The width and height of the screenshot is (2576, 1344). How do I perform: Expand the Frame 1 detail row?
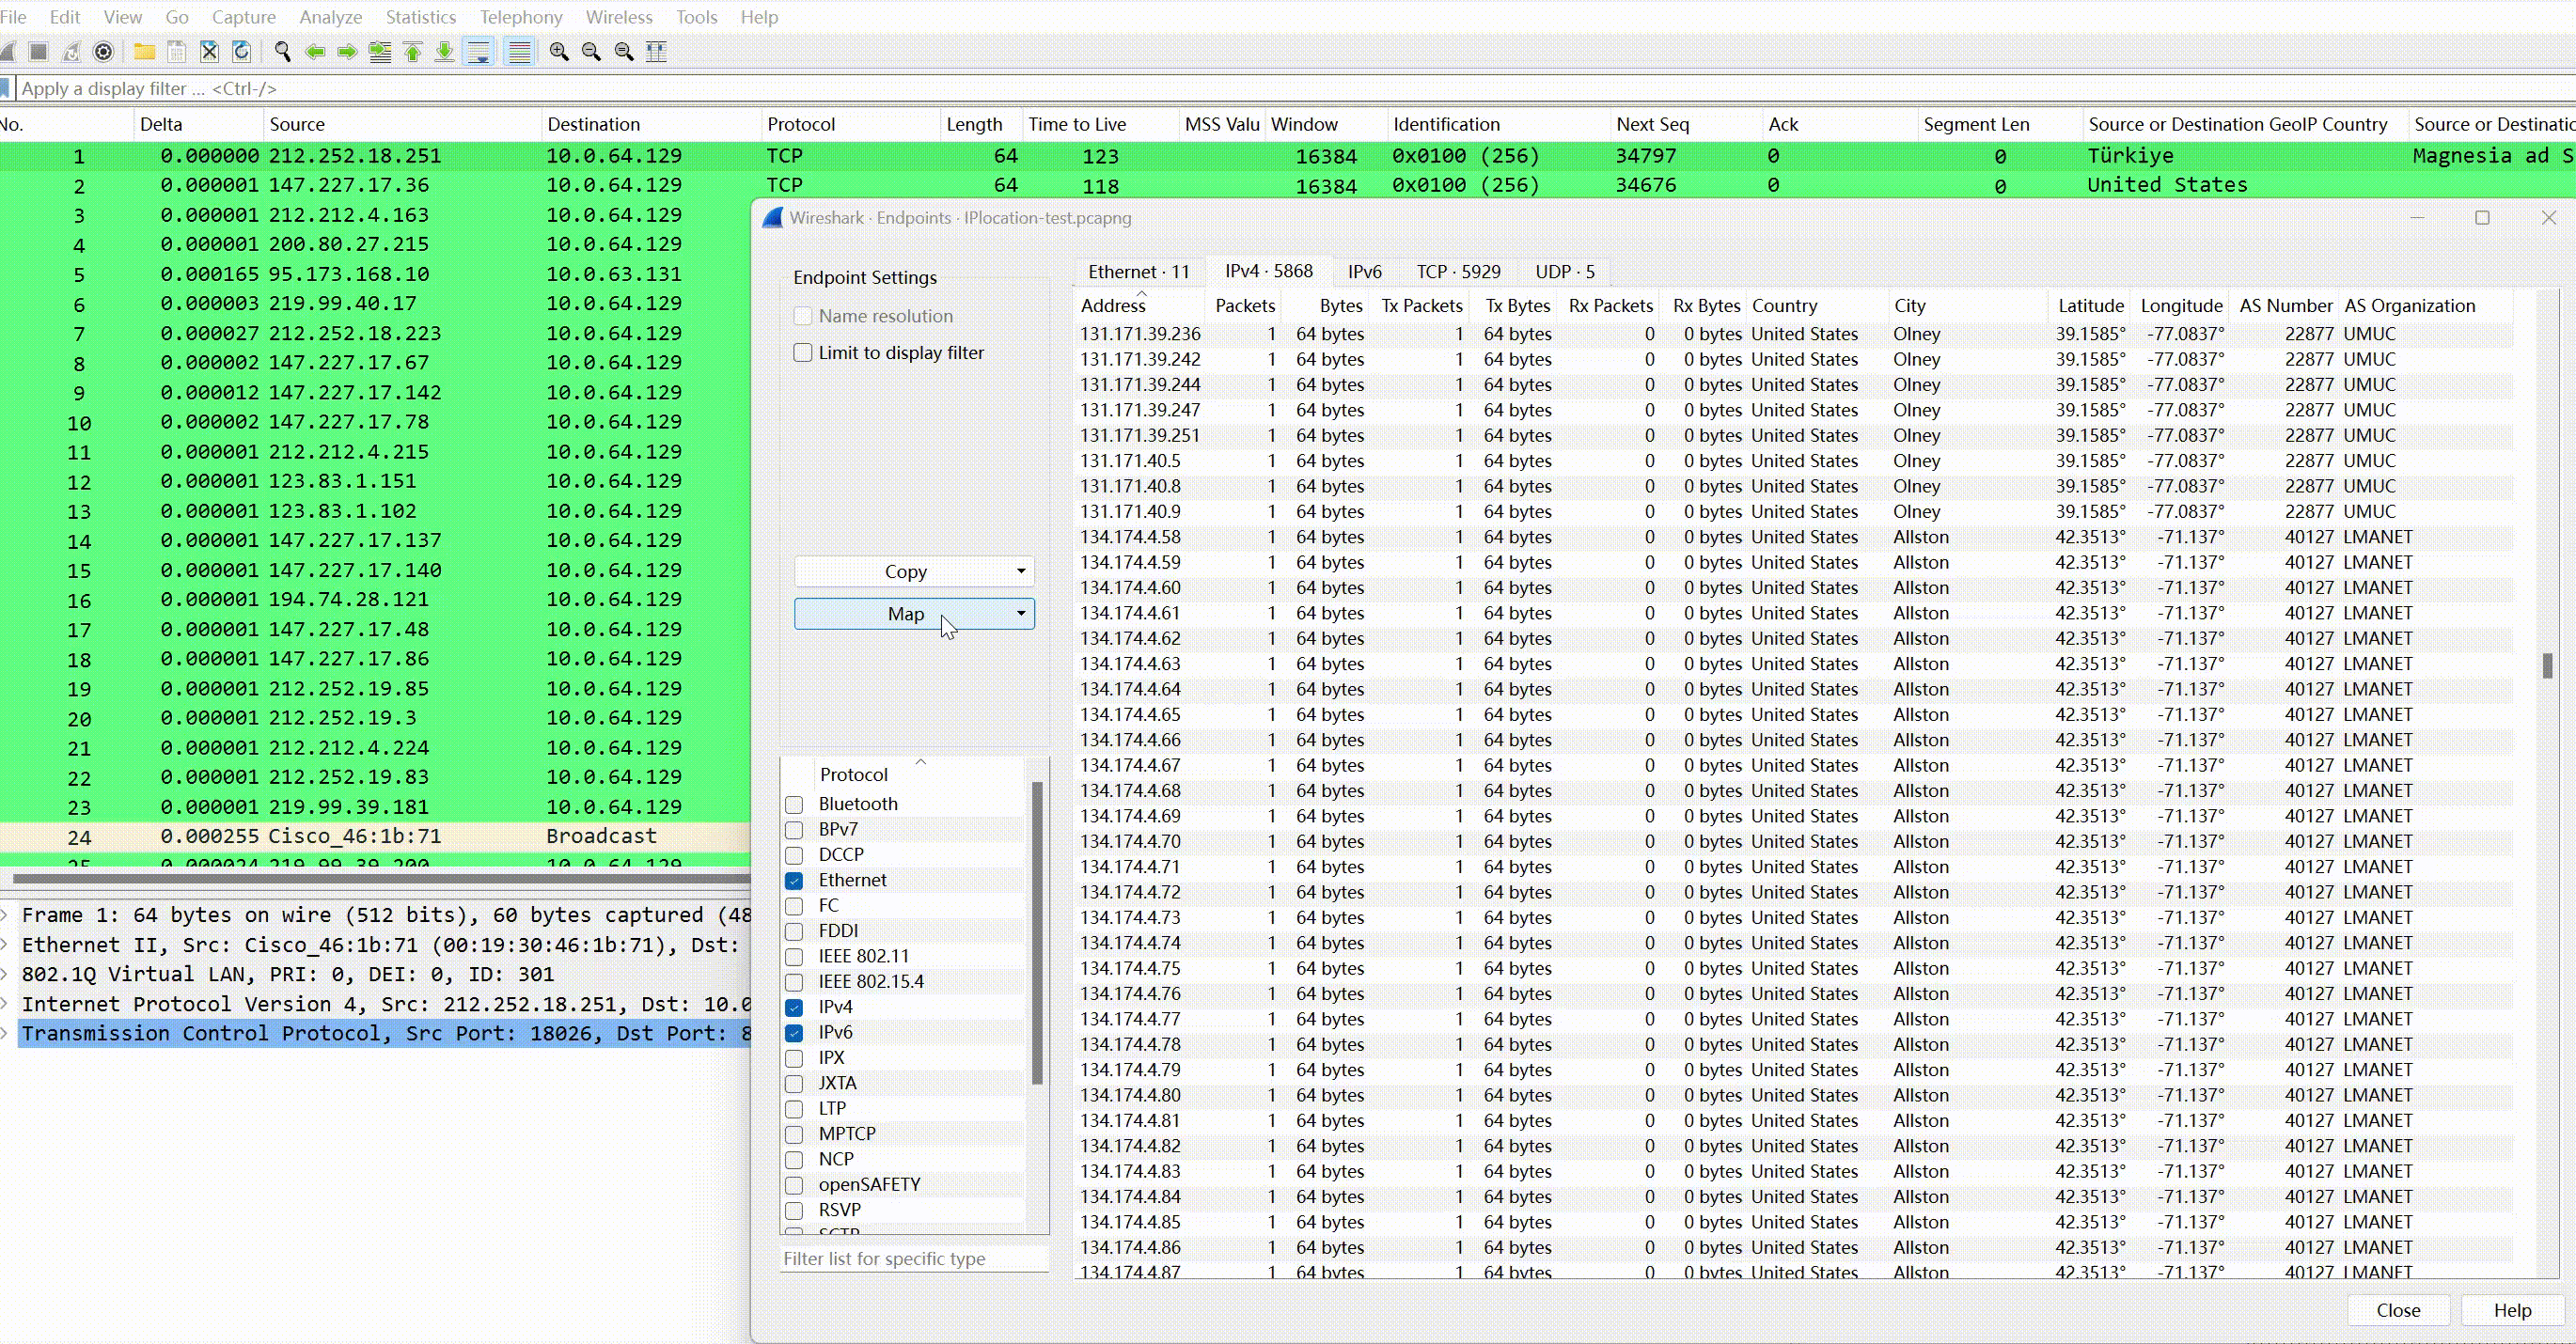[x=6, y=915]
